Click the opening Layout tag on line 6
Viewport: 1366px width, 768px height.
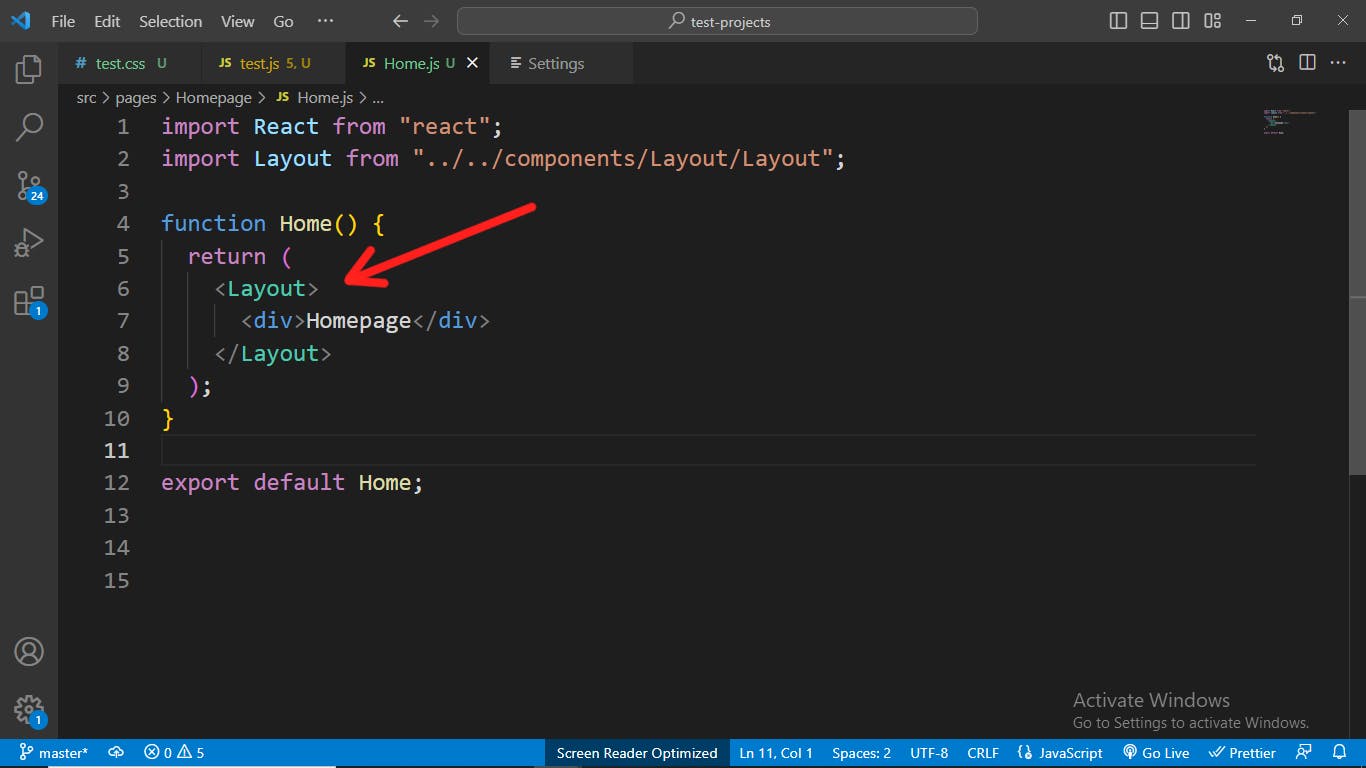click(x=266, y=289)
